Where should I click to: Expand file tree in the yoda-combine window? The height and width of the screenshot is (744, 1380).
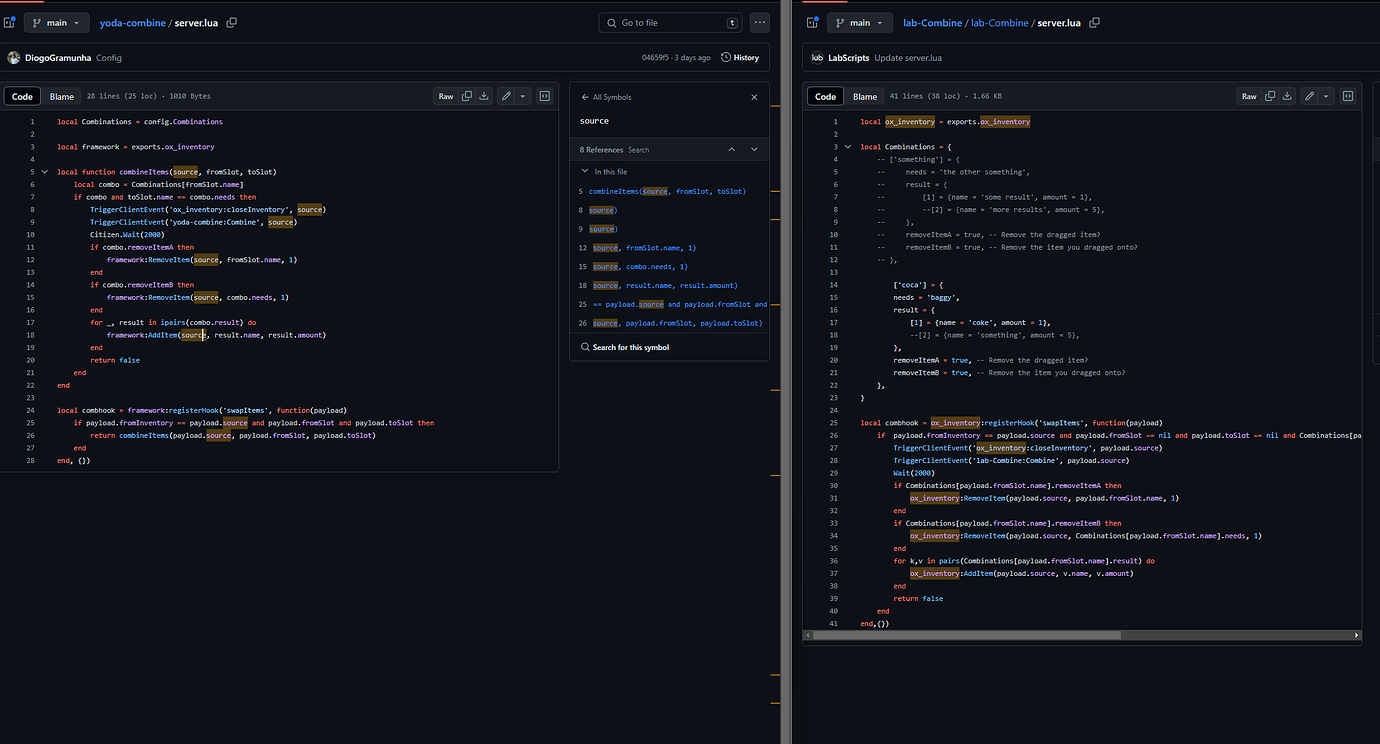pos(9,22)
